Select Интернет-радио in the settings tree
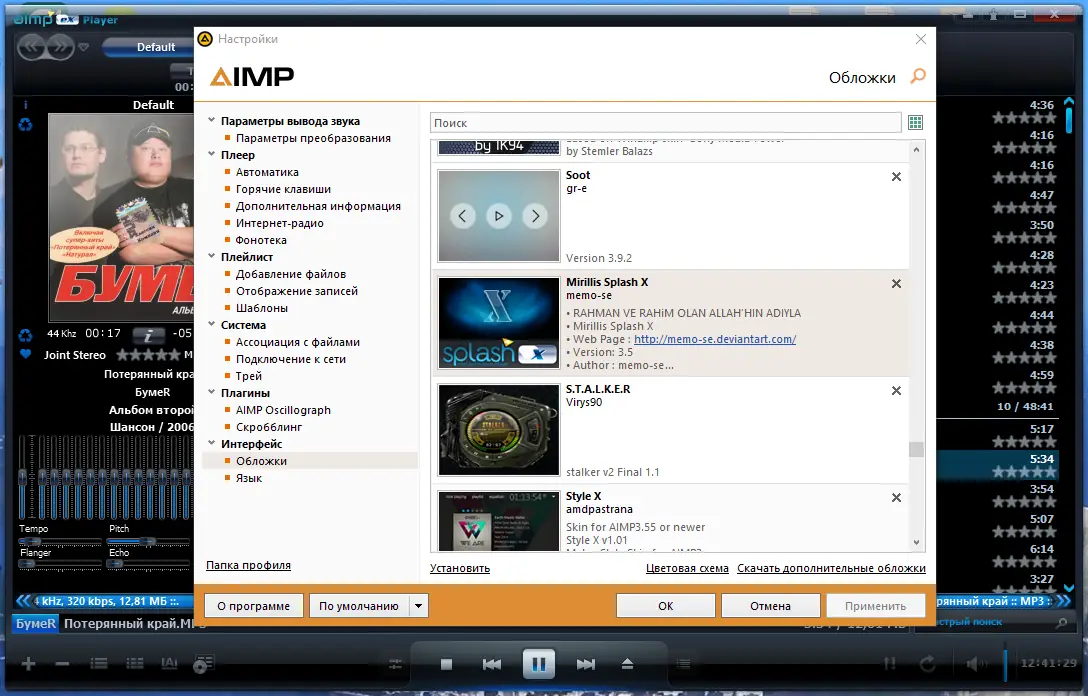Screen dimensions: 1088x696 pyautogui.click(x=280, y=223)
